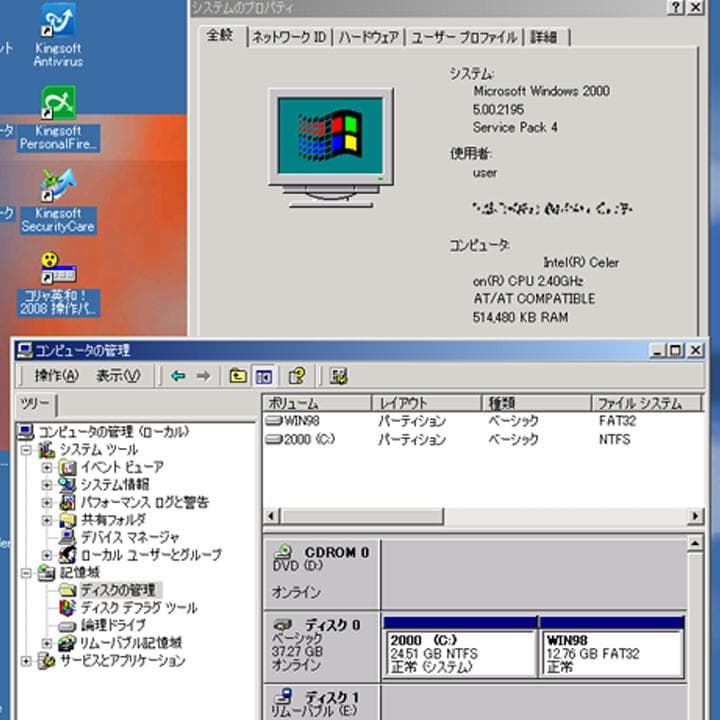Switch to ハードウェア tab
Viewport: 720px width, 720px height.
tap(368, 37)
